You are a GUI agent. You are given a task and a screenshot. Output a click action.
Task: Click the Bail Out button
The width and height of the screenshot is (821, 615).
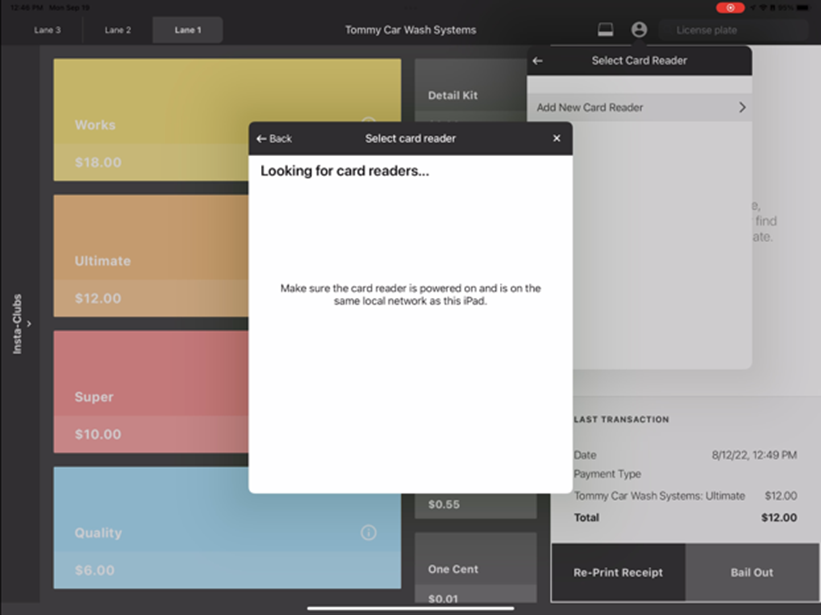[752, 572]
